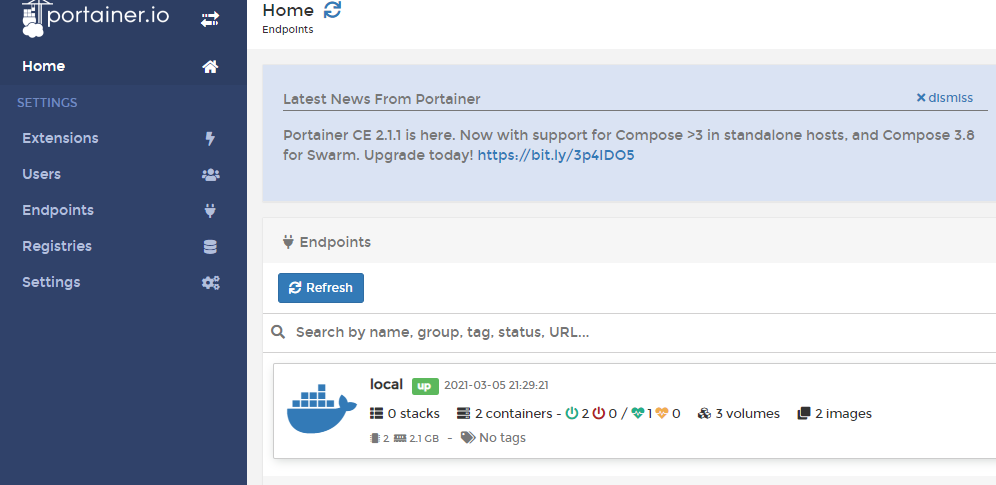Click the Home page title
The width and height of the screenshot is (996, 485).
(288, 10)
